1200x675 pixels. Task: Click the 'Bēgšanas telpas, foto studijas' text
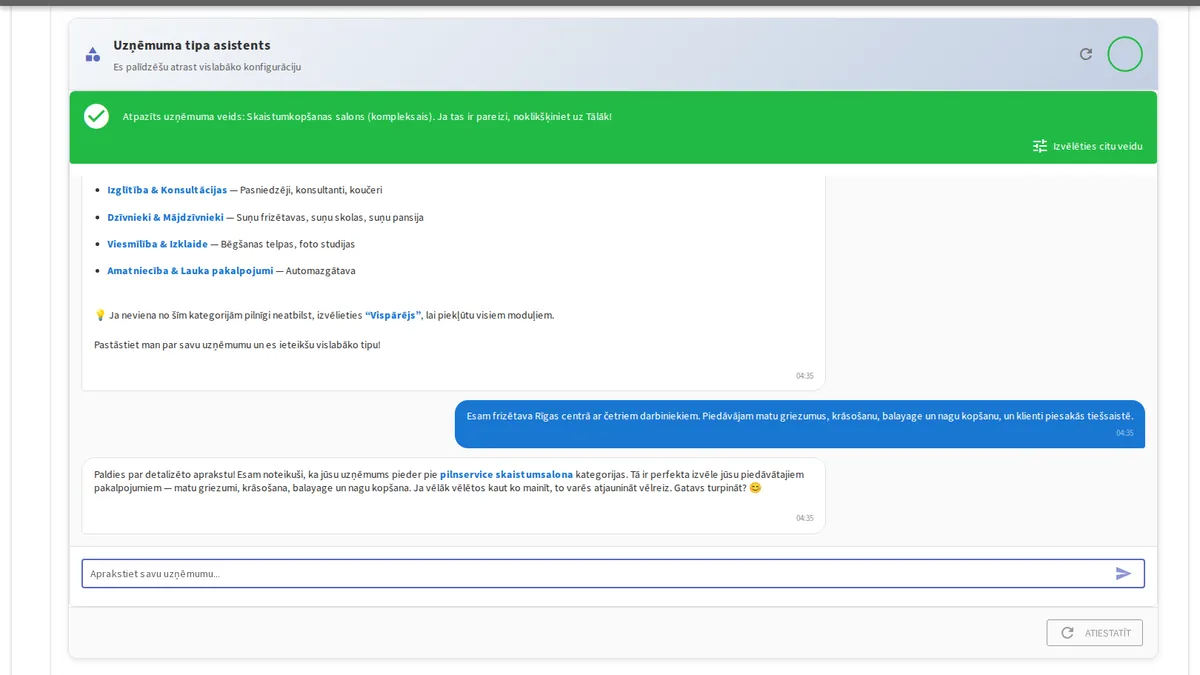(288, 244)
